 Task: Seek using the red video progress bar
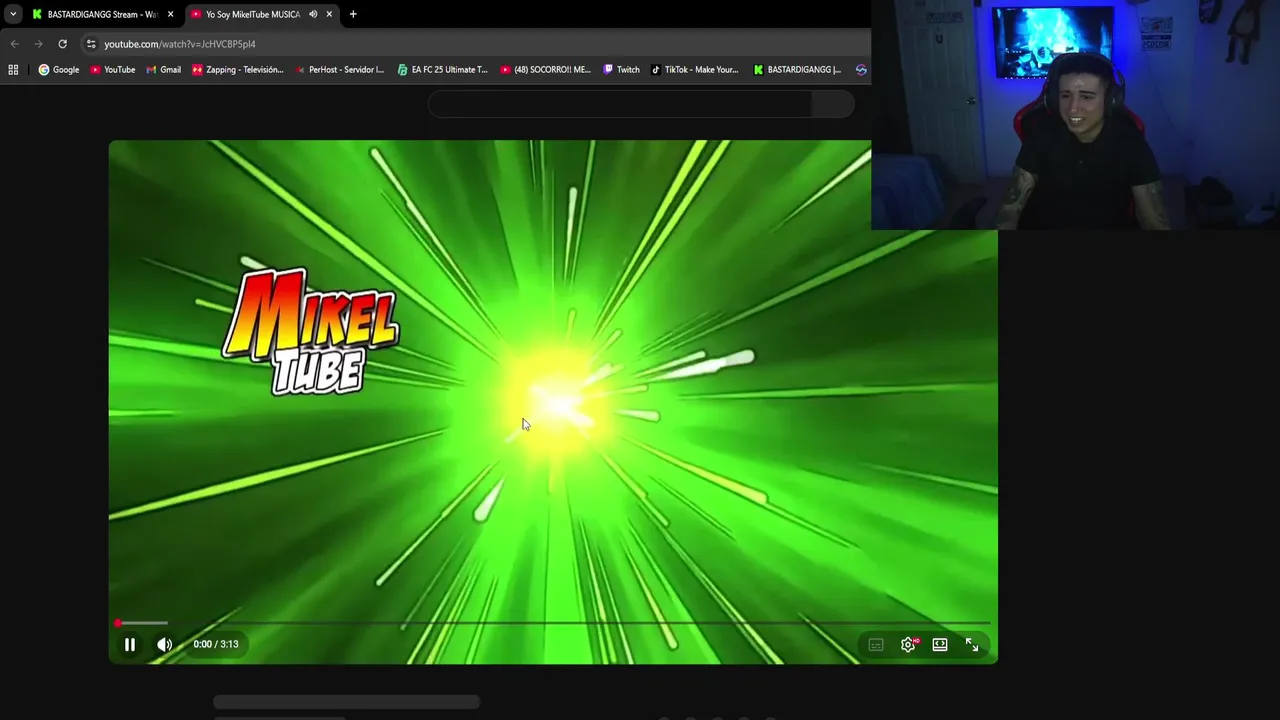click(553, 623)
